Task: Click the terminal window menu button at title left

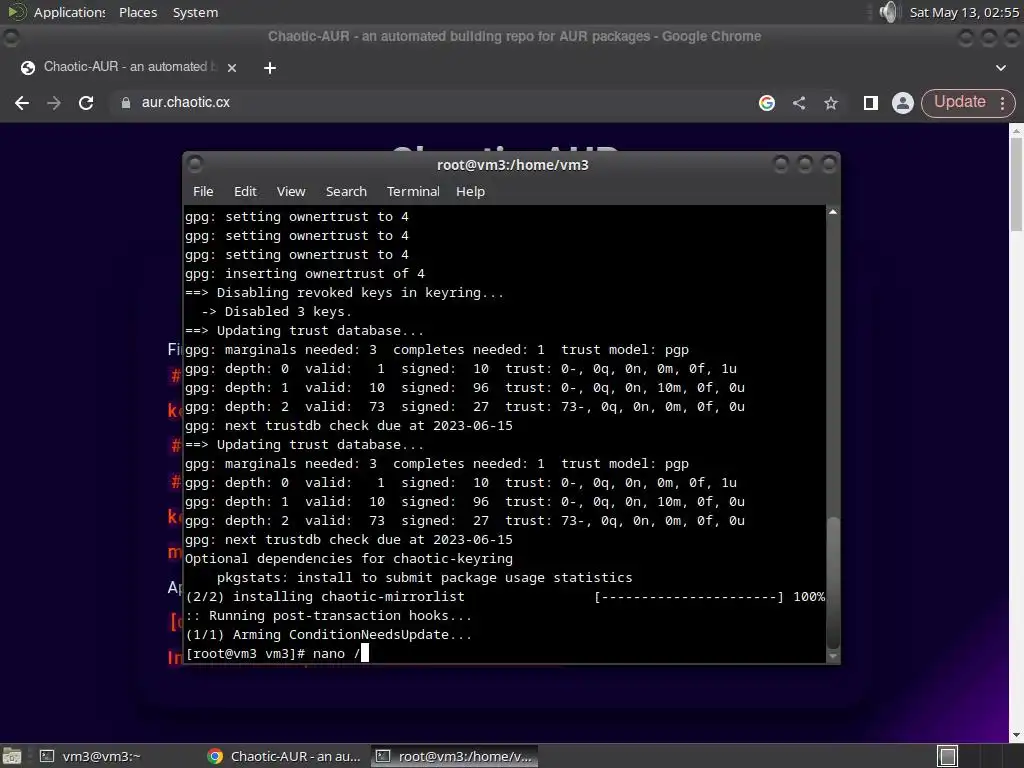Action: coord(195,164)
